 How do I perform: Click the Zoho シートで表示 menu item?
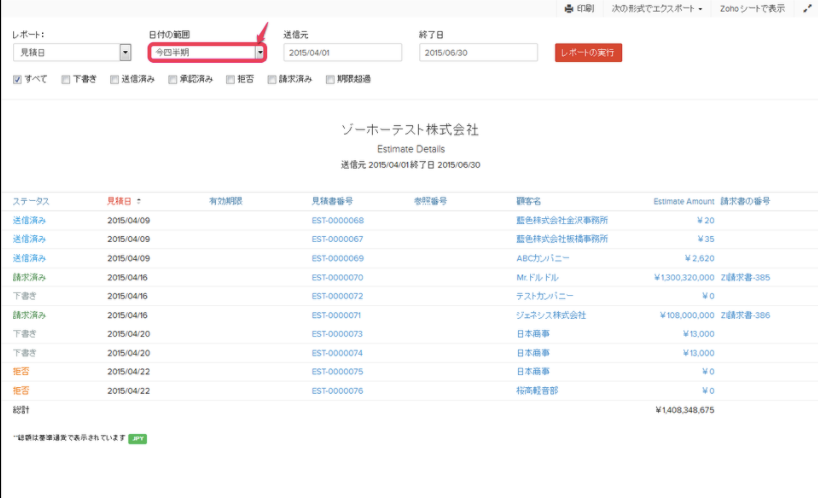pos(752,8)
